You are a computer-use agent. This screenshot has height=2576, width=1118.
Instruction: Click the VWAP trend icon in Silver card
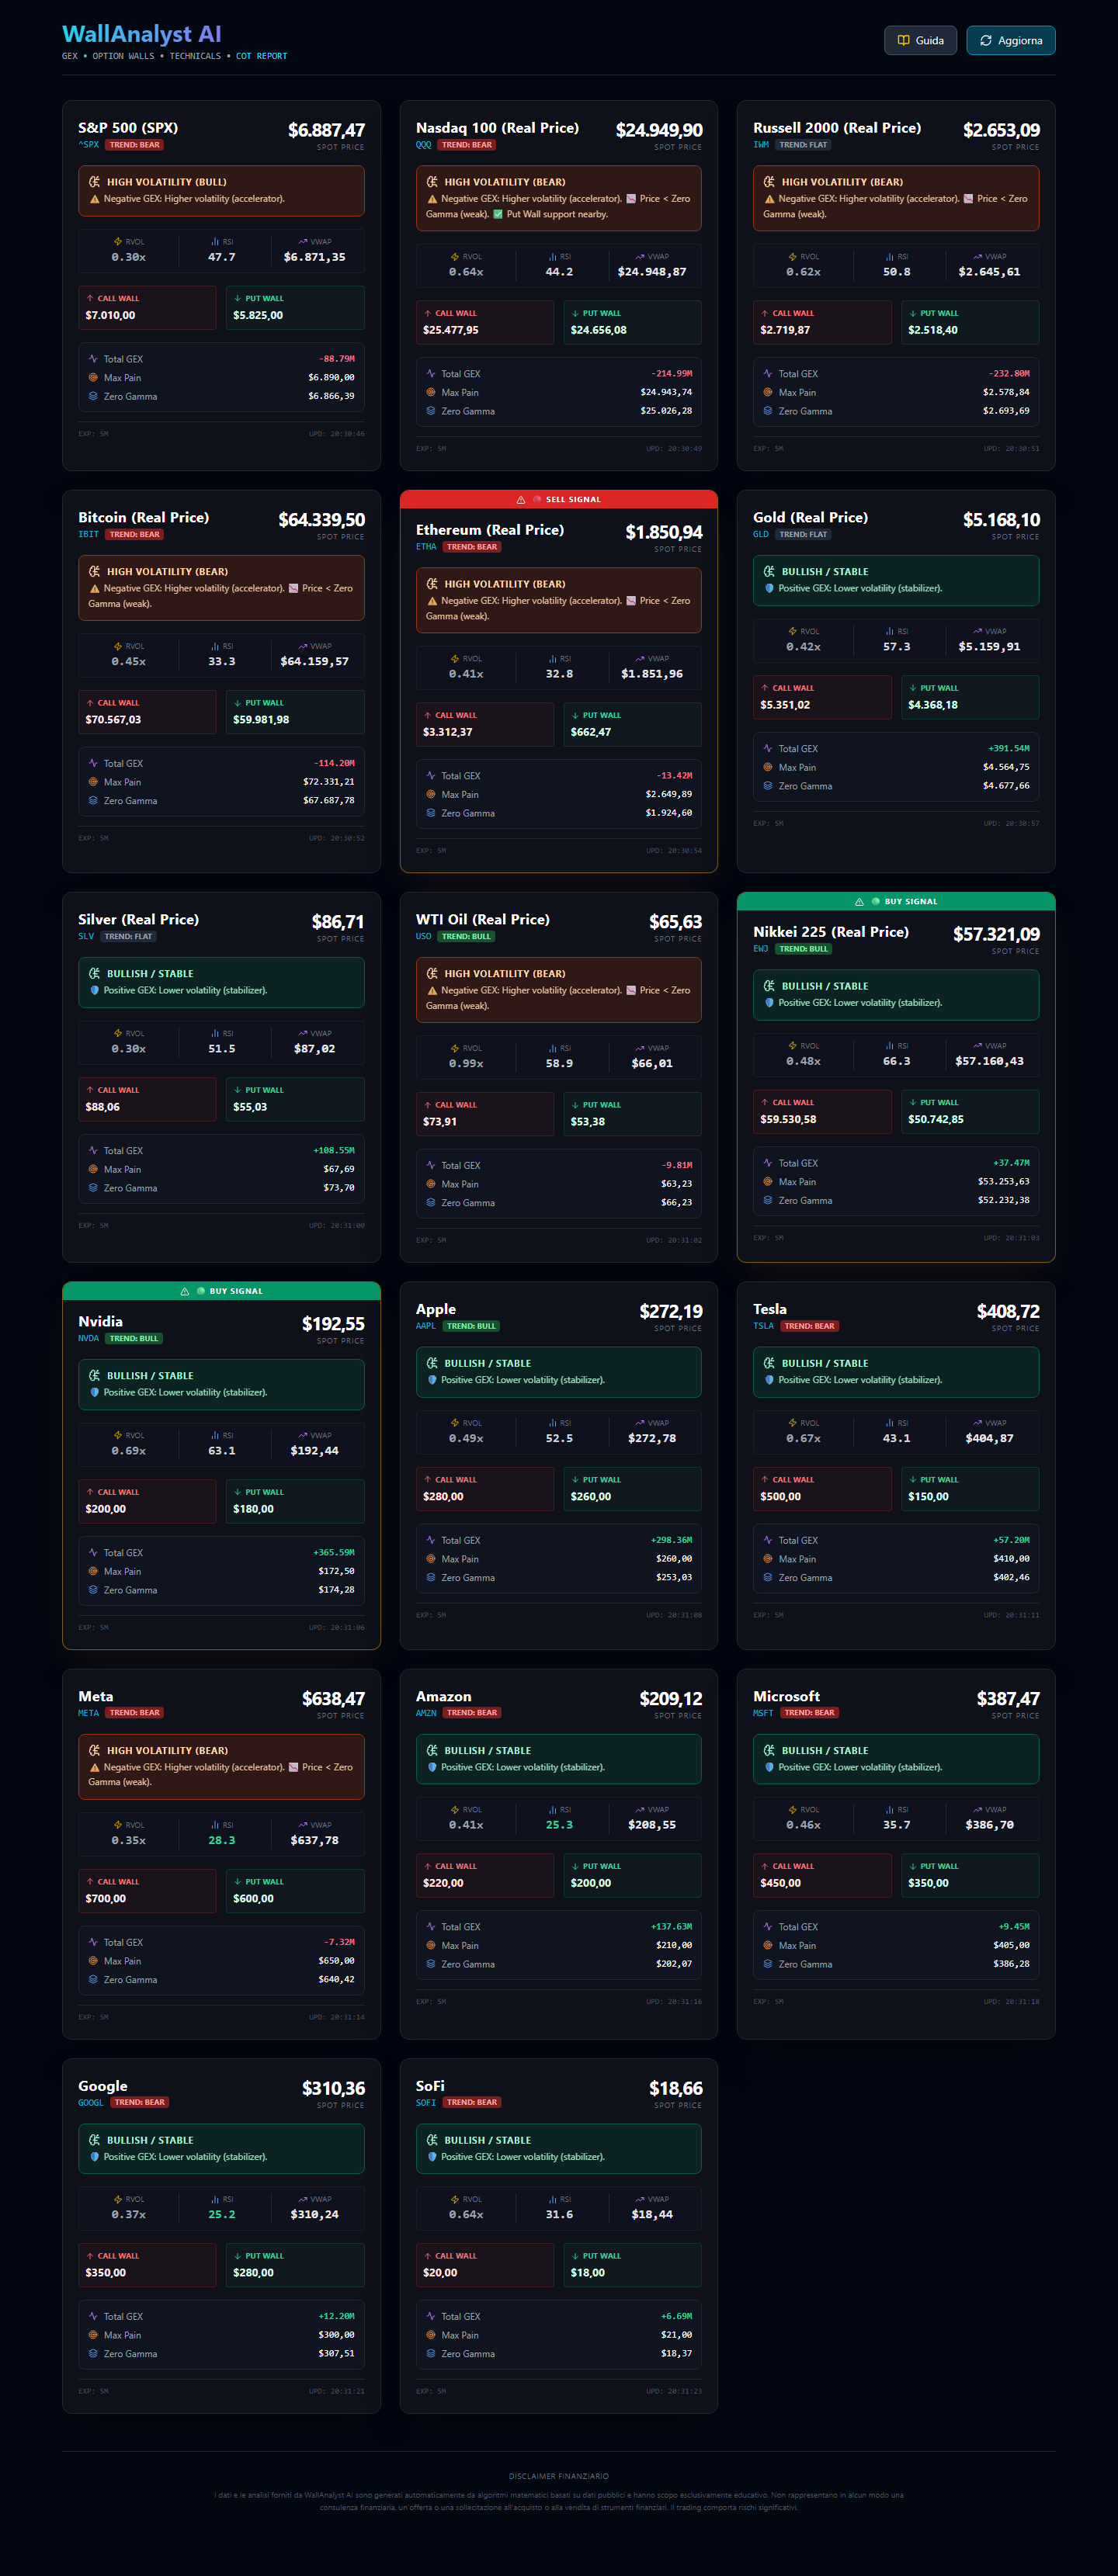[302, 1033]
